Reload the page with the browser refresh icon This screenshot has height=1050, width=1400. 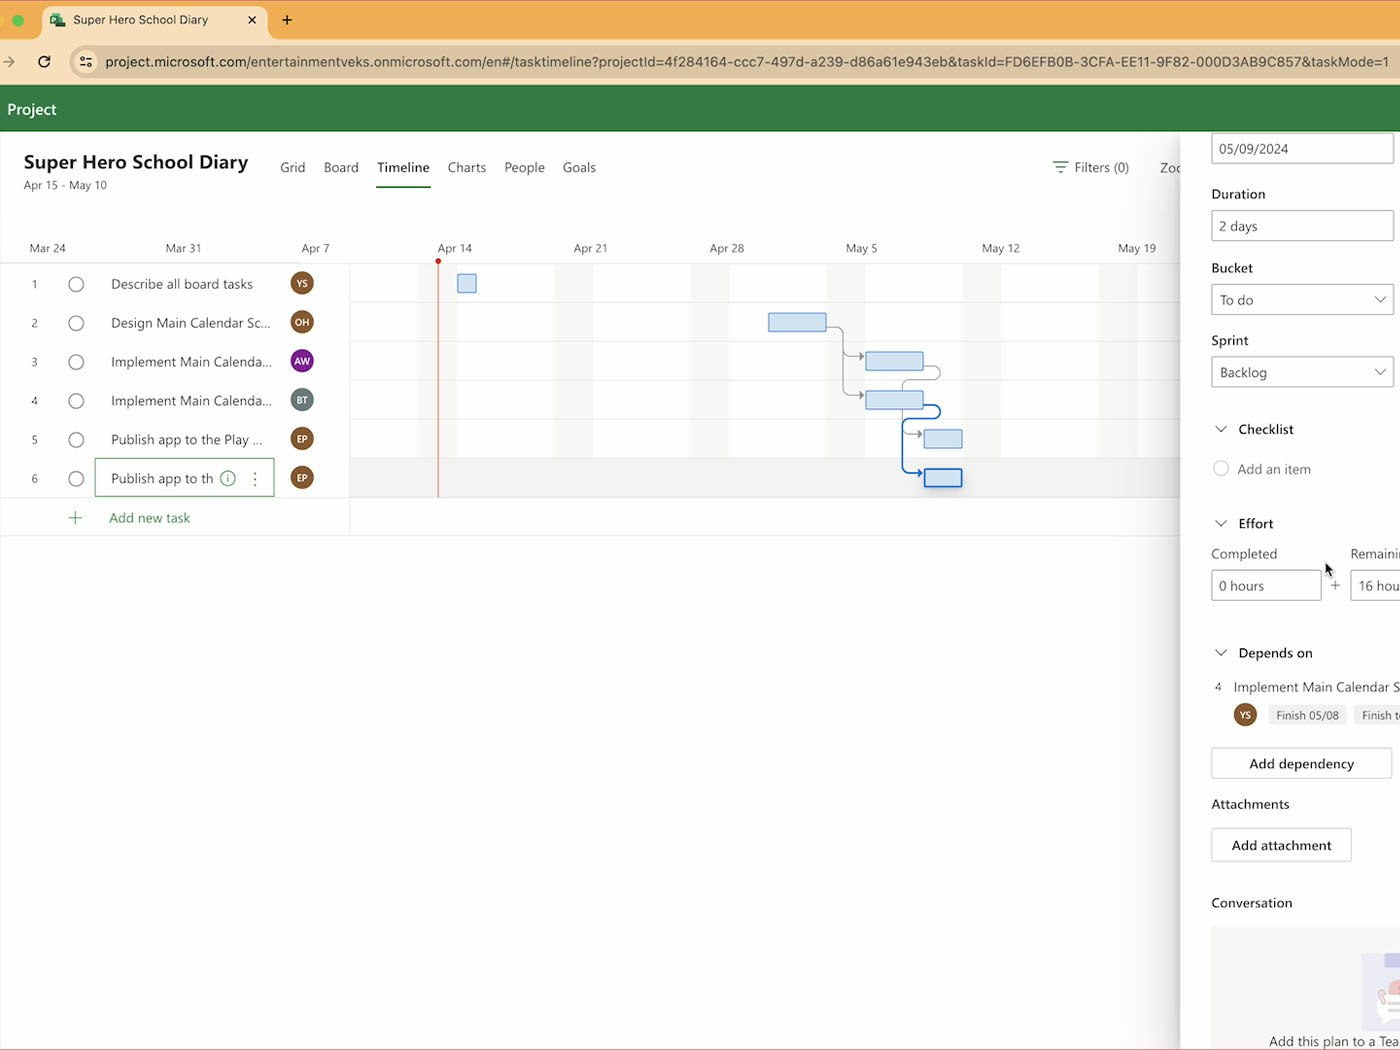[44, 62]
